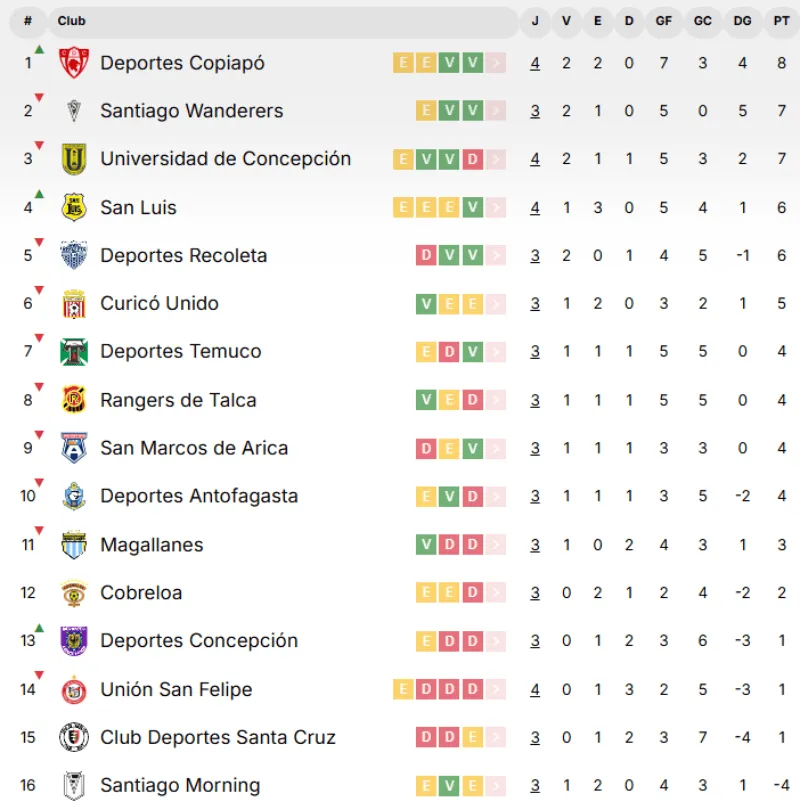Click the Rangers de Talca badge
Screen dimensions: 800x810
click(x=74, y=400)
